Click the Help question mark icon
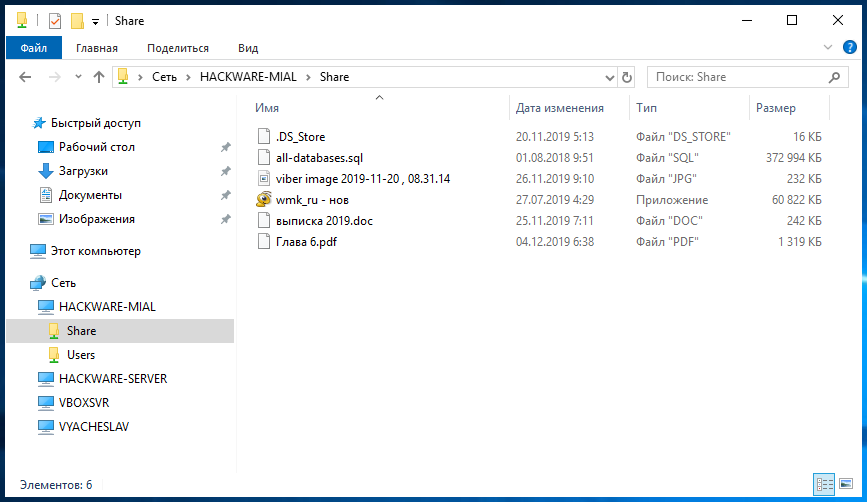Image resolution: width=867 pixels, height=502 pixels. pyautogui.click(x=848, y=47)
